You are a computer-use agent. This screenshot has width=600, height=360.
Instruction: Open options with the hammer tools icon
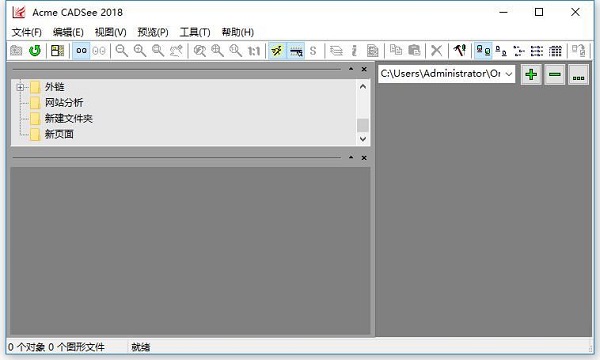click(460, 50)
